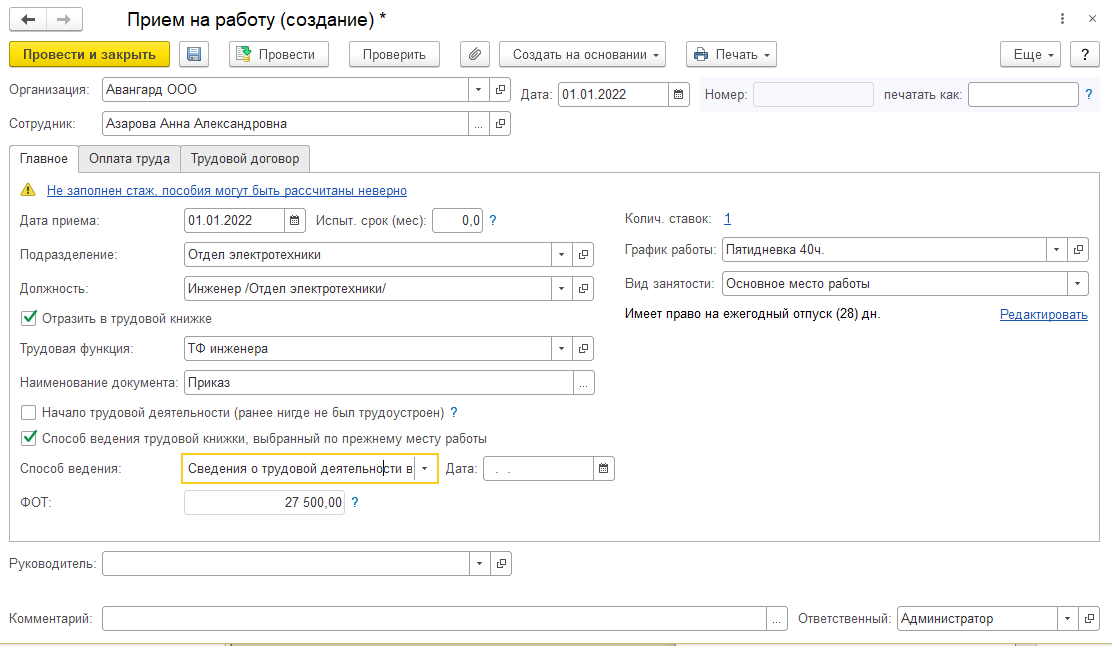This screenshot has width=1112, height=646.
Task: Open calendar picker for document Дата
Action: [x=679, y=94]
